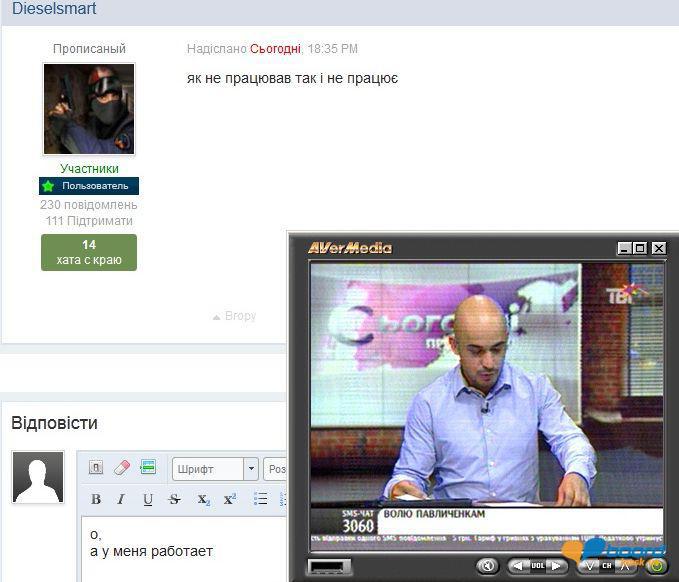Click the Dieselsmart avatar thumbnail
Image resolution: width=679 pixels, height=582 pixels.
[88, 109]
